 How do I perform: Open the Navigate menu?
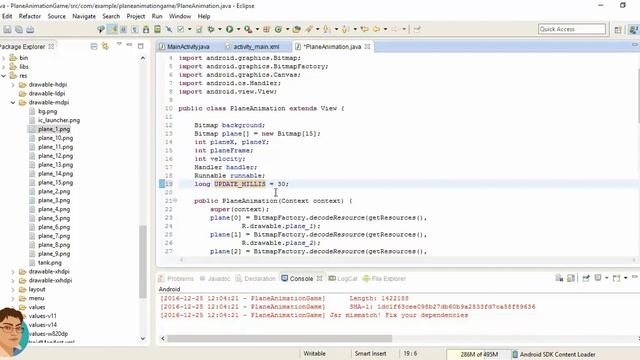pos(84,16)
